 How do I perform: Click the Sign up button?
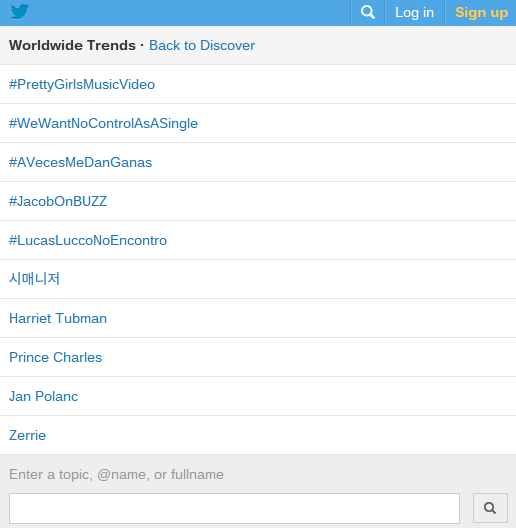coord(481,13)
